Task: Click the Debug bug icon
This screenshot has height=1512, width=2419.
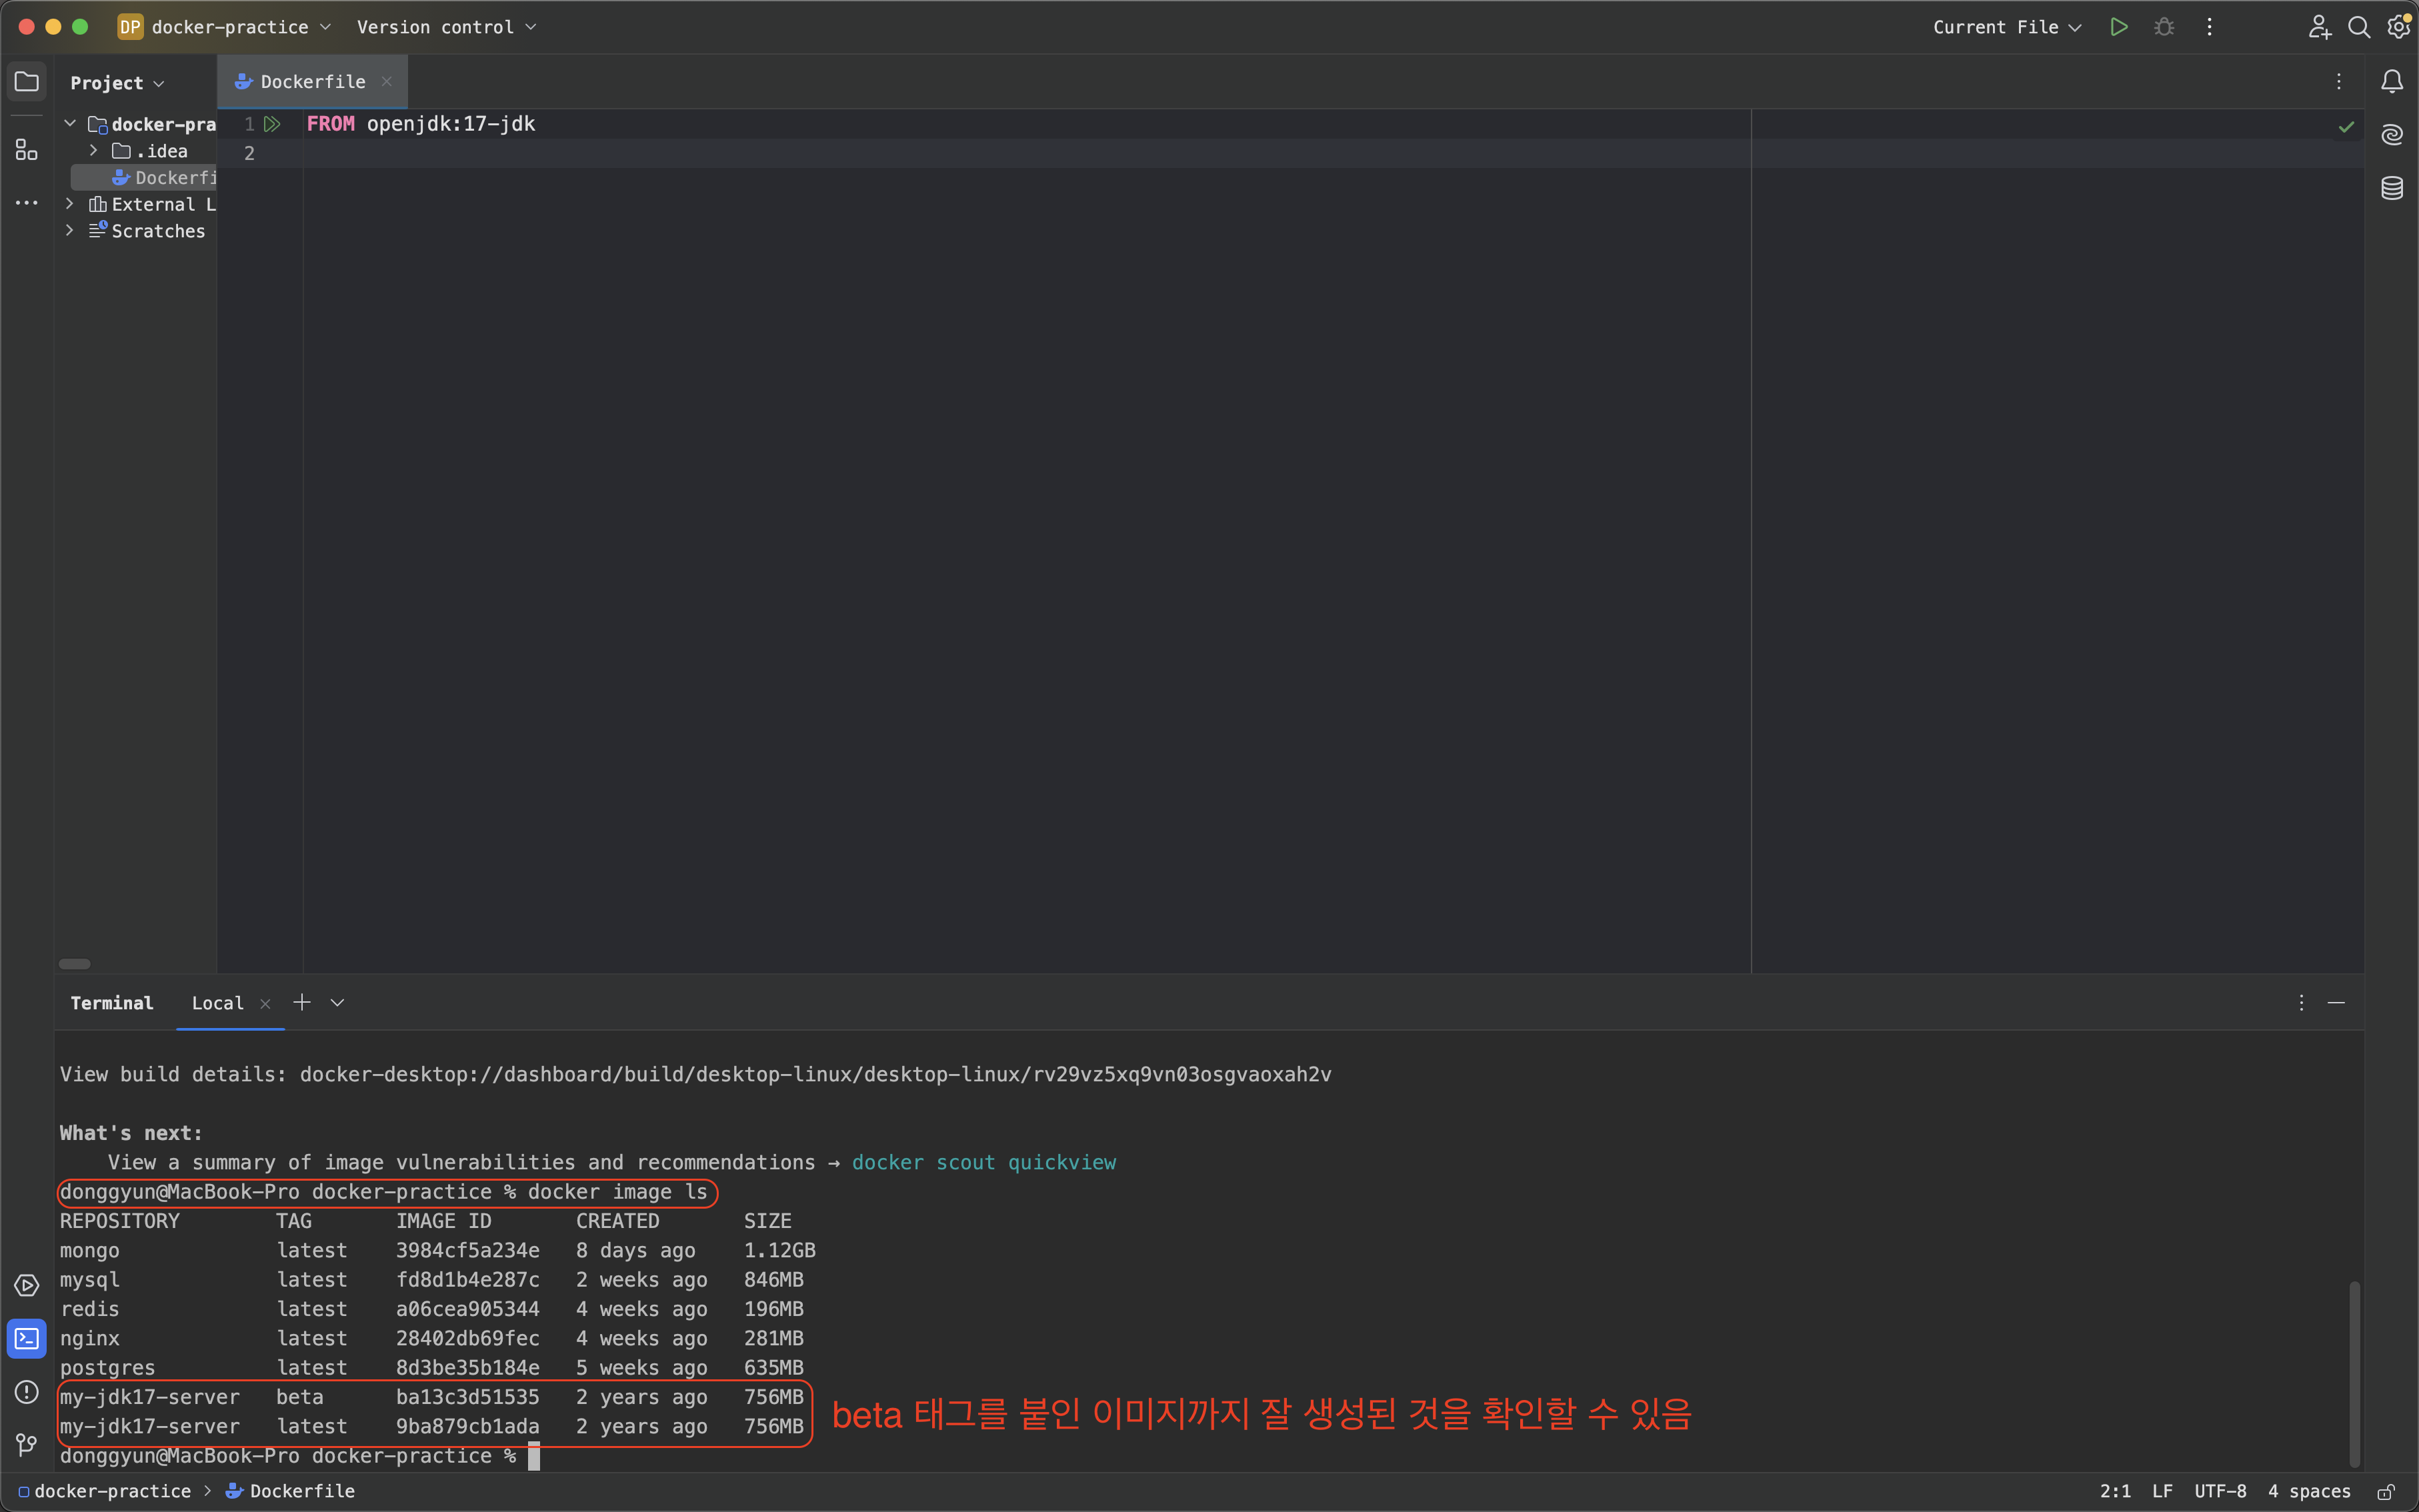Action: point(2164,27)
